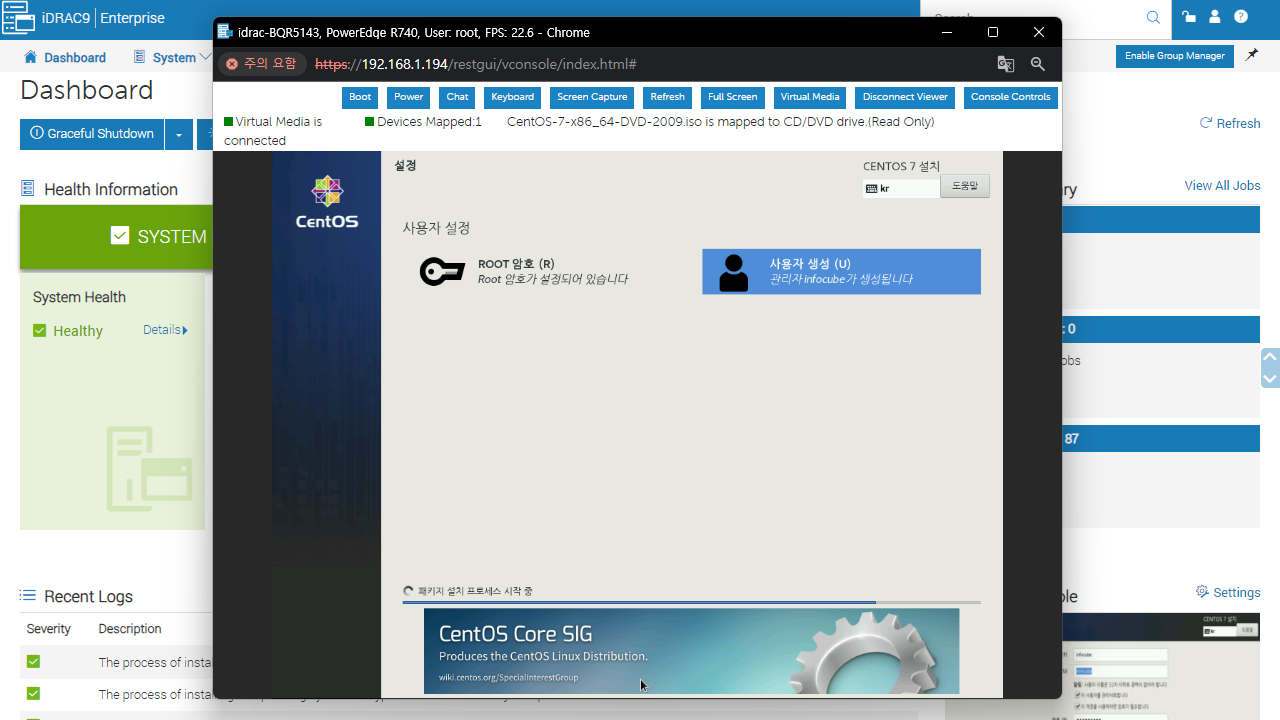Viewport: 1280px width, 720px height.
Task: Click the iDRAC search magnifier icon
Action: [1153, 17]
